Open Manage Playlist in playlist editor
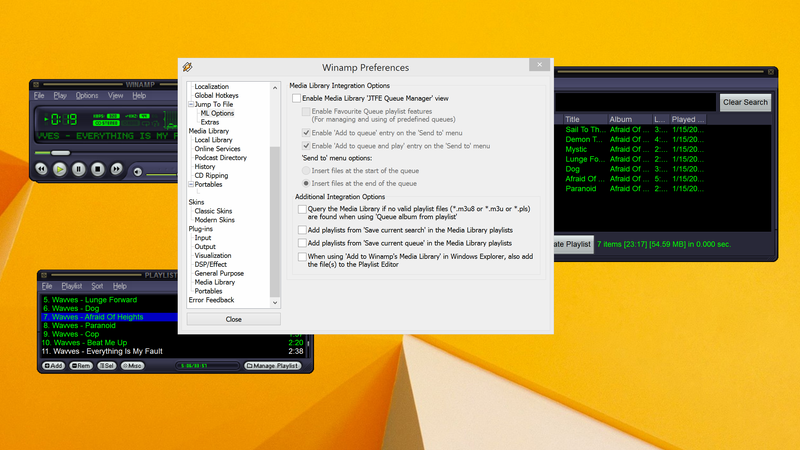This screenshot has height=450, width=800. 272,366
